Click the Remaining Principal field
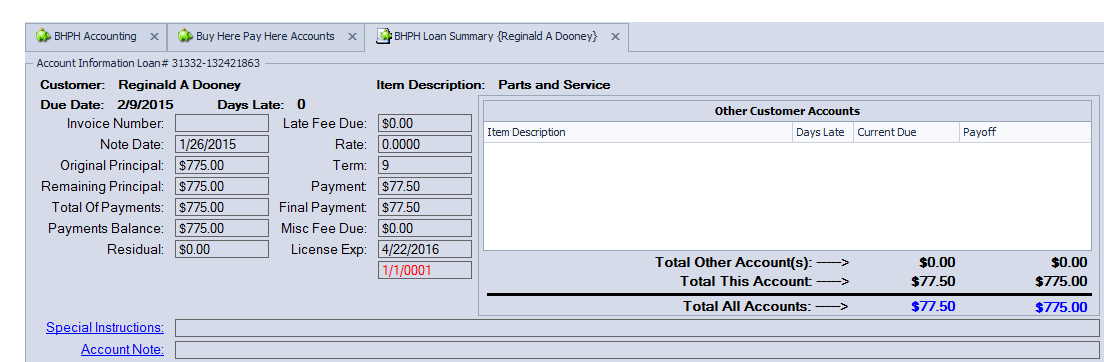 pos(222,187)
